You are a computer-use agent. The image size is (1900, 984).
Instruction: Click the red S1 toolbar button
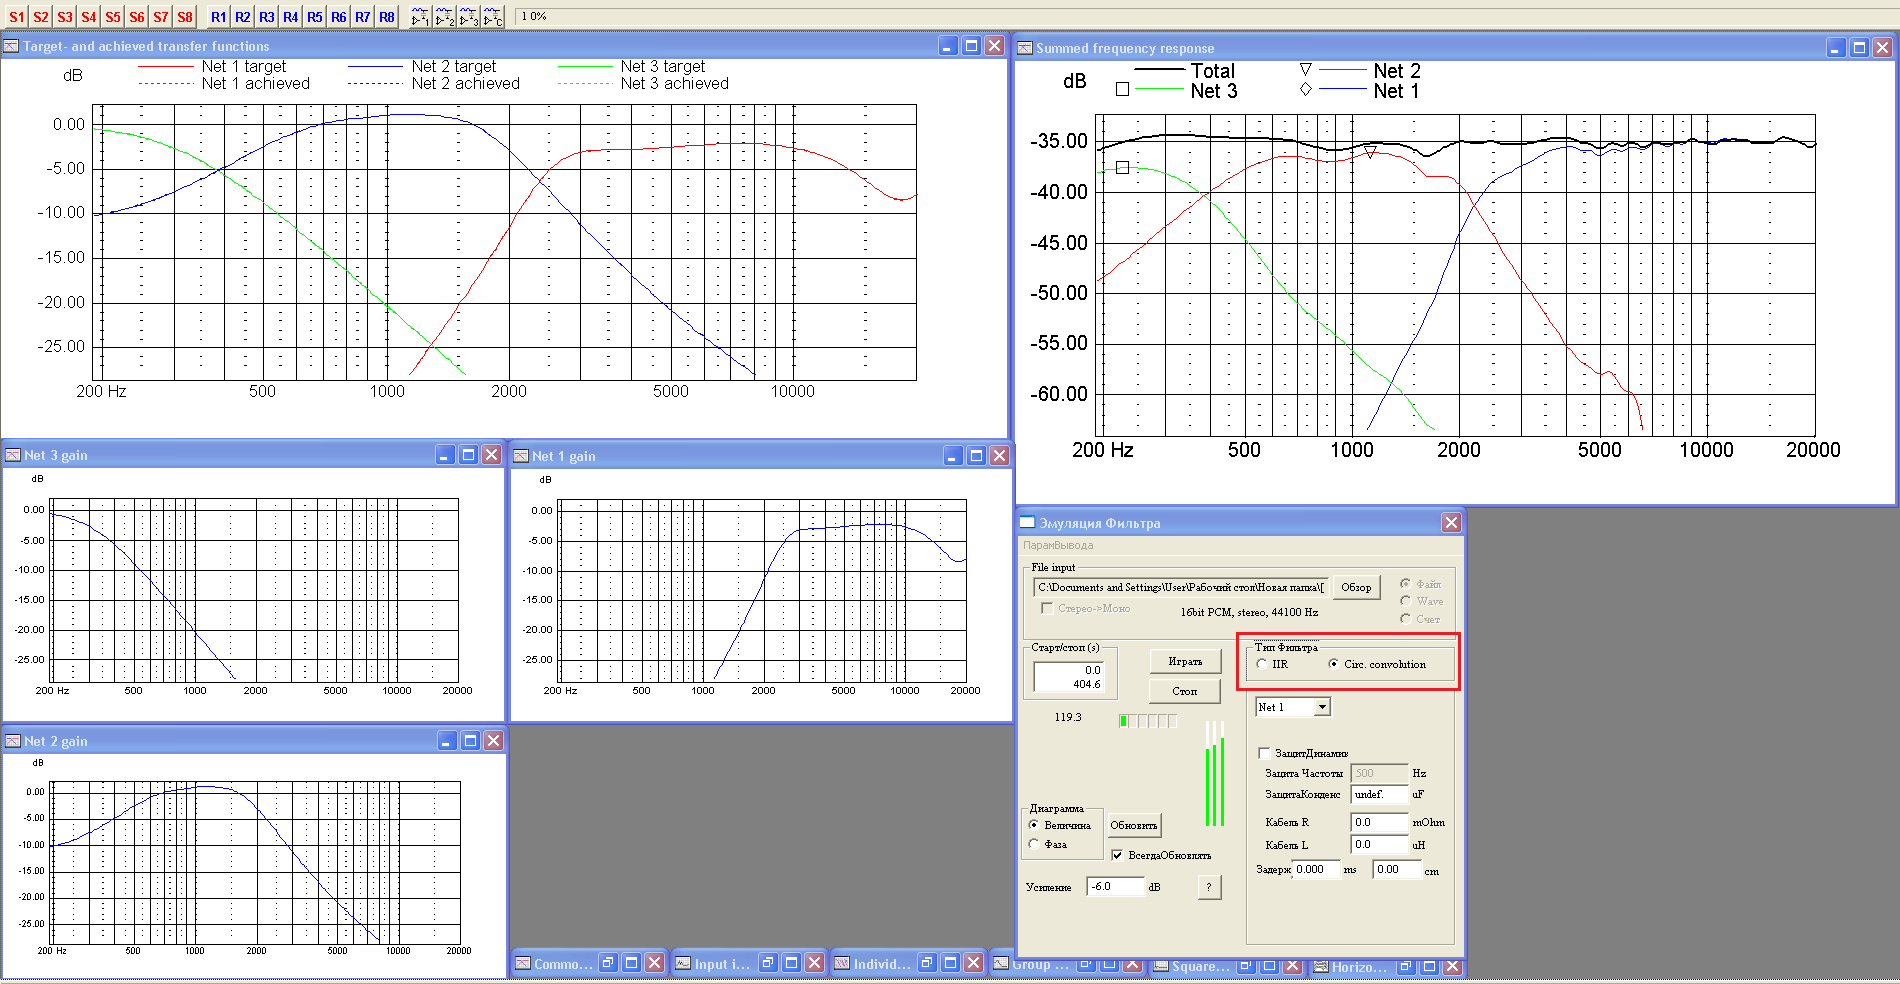[17, 17]
